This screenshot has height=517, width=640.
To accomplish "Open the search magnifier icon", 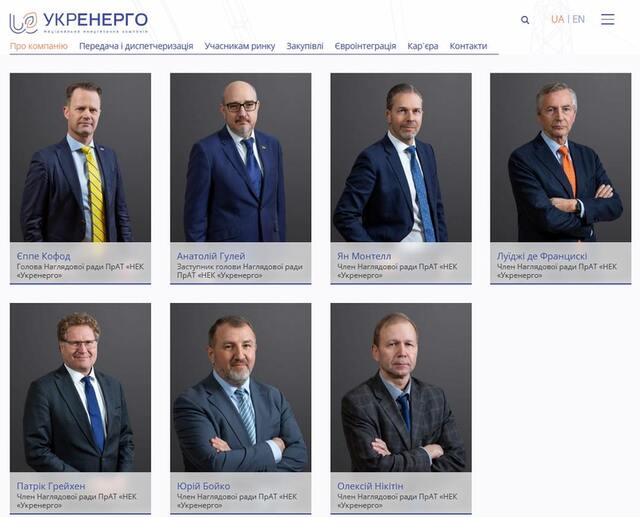I will tap(525, 20).
